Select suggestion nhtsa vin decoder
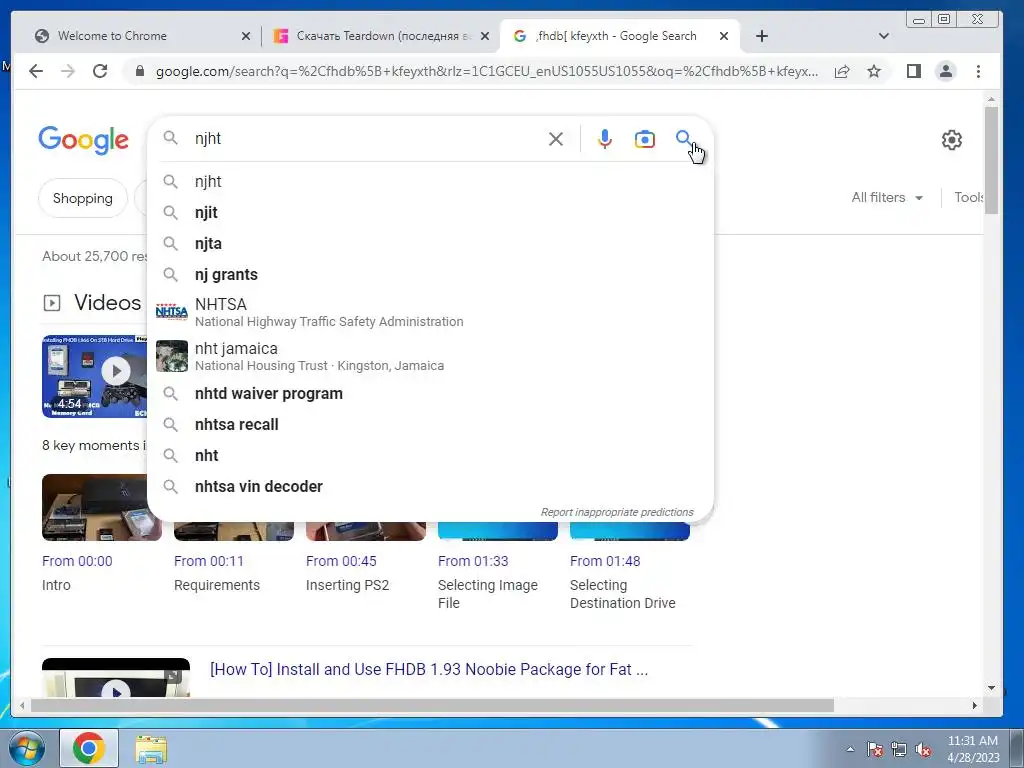The height and width of the screenshot is (768, 1024). (430, 487)
